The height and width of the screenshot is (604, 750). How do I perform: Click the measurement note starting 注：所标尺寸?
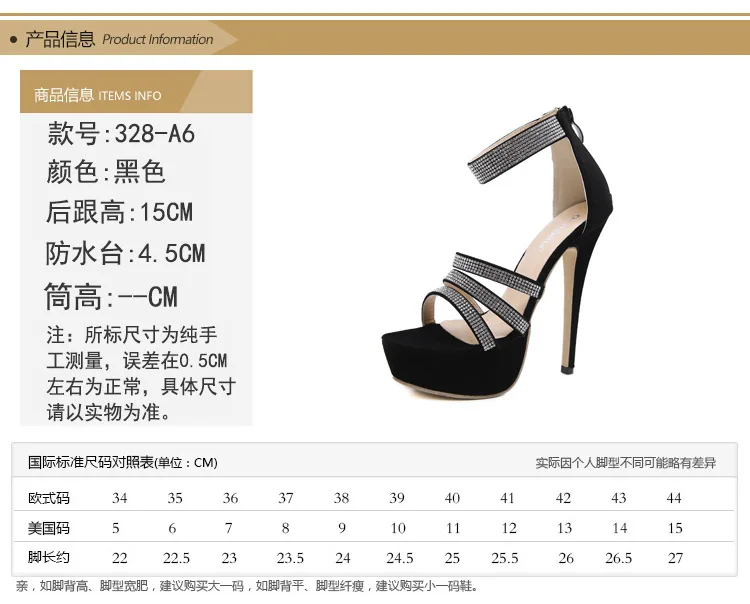[x=141, y=373]
